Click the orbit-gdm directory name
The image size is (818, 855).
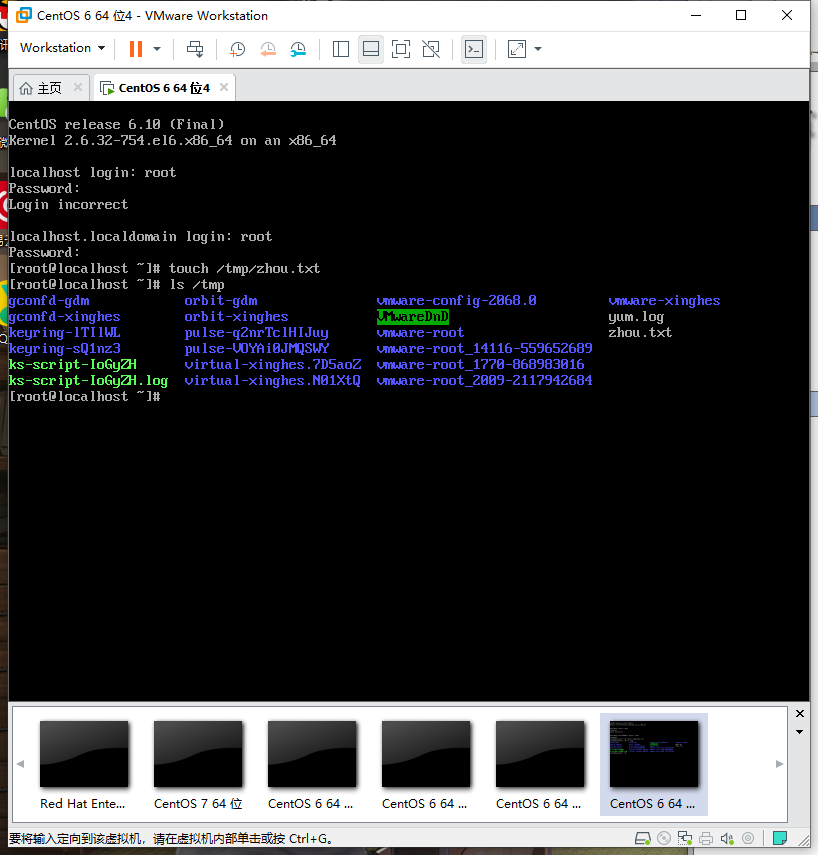pyautogui.click(x=221, y=300)
